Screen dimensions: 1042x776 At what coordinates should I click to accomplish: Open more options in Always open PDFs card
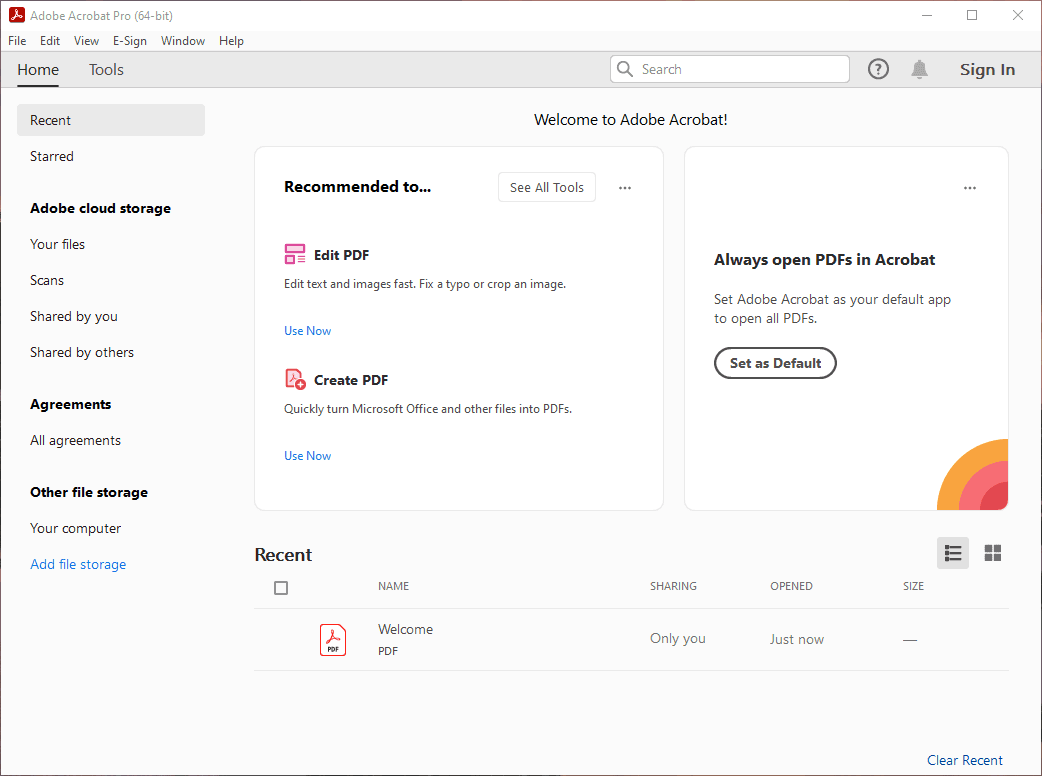[970, 188]
